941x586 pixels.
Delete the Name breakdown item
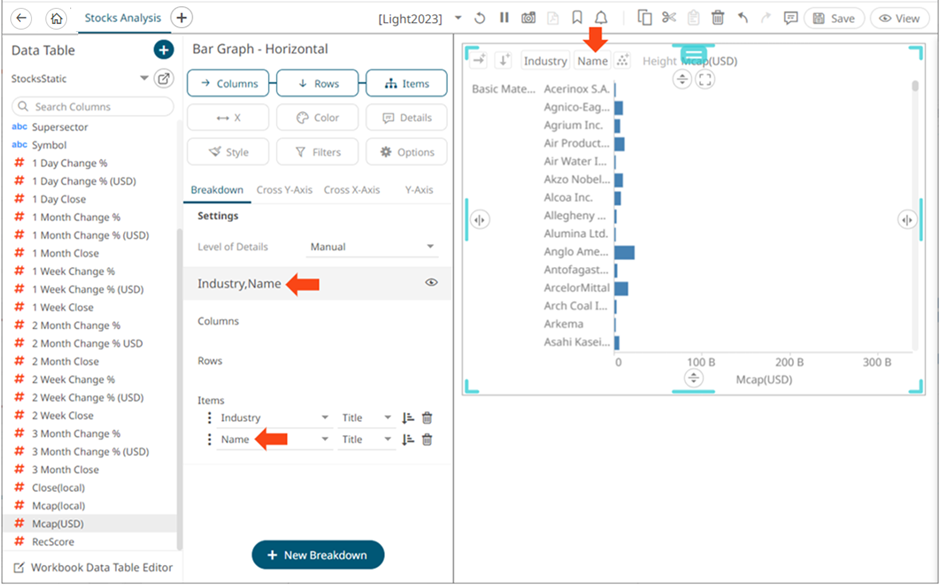pyautogui.click(x=427, y=440)
